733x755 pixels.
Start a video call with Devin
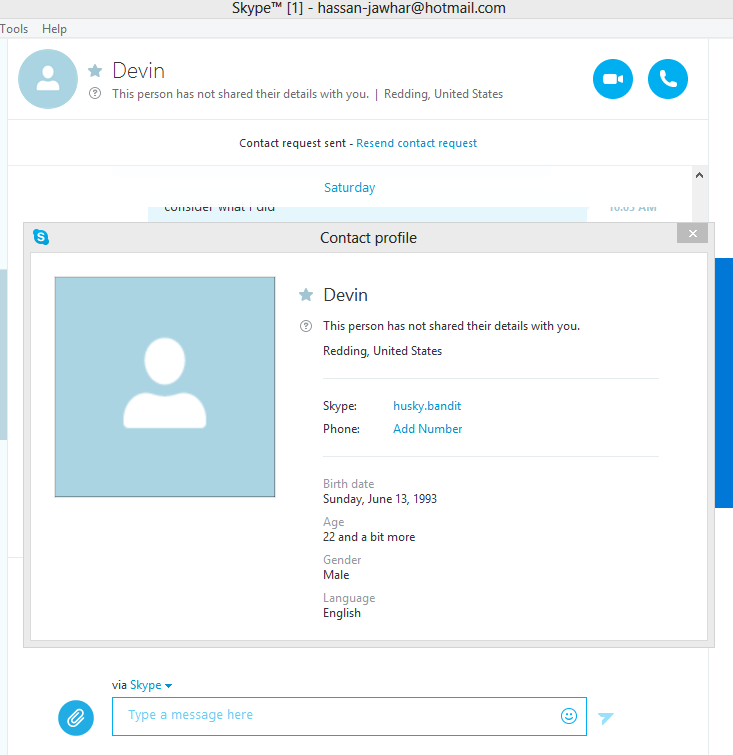(613, 79)
